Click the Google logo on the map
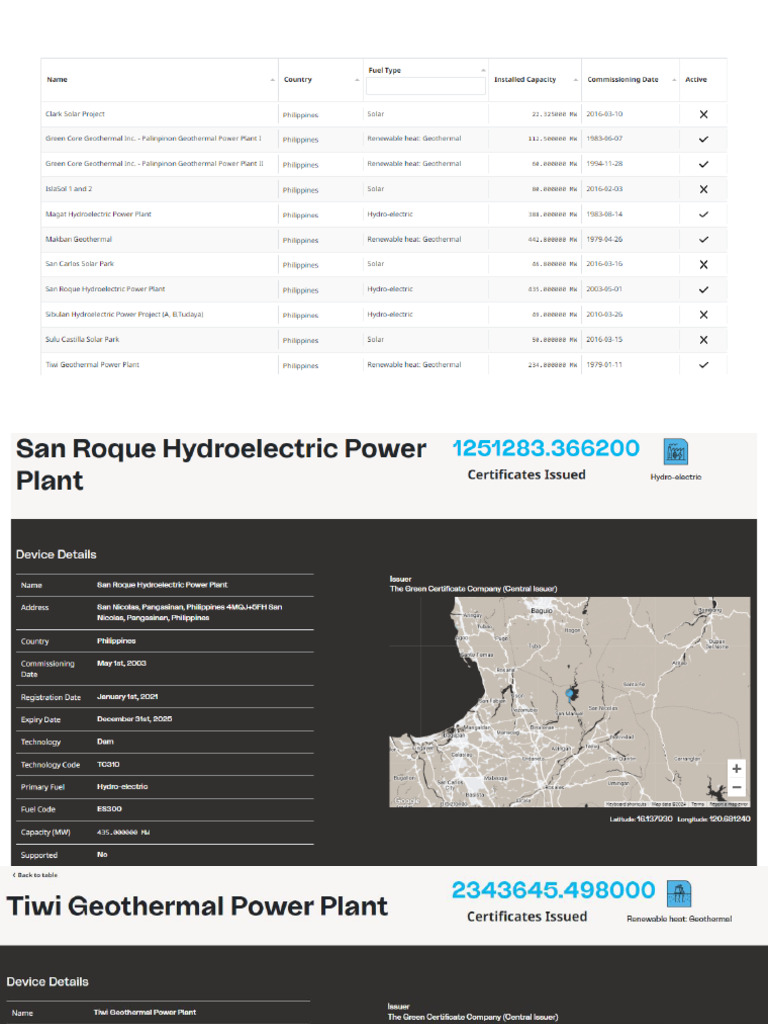The height and width of the screenshot is (1024, 768). click(406, 801)
